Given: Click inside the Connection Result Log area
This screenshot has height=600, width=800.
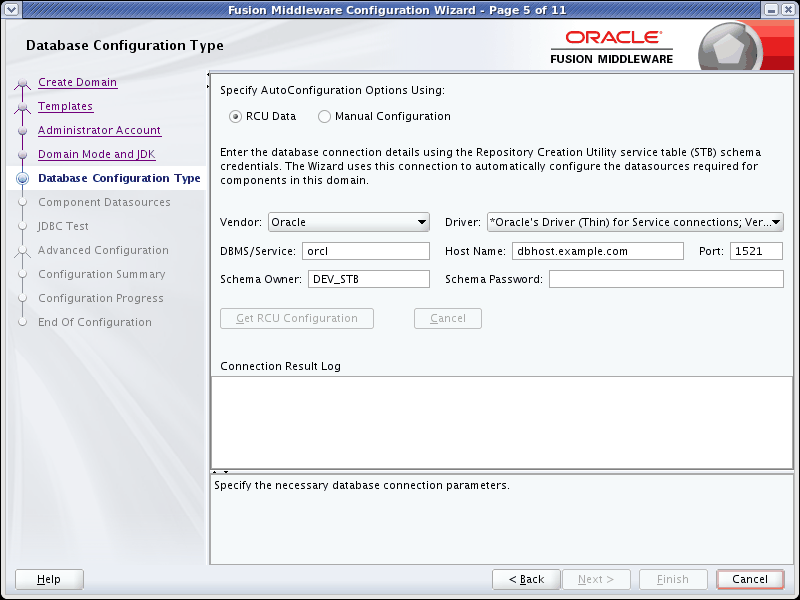Looking at the screenshot, I should click(x=502, y=422).
